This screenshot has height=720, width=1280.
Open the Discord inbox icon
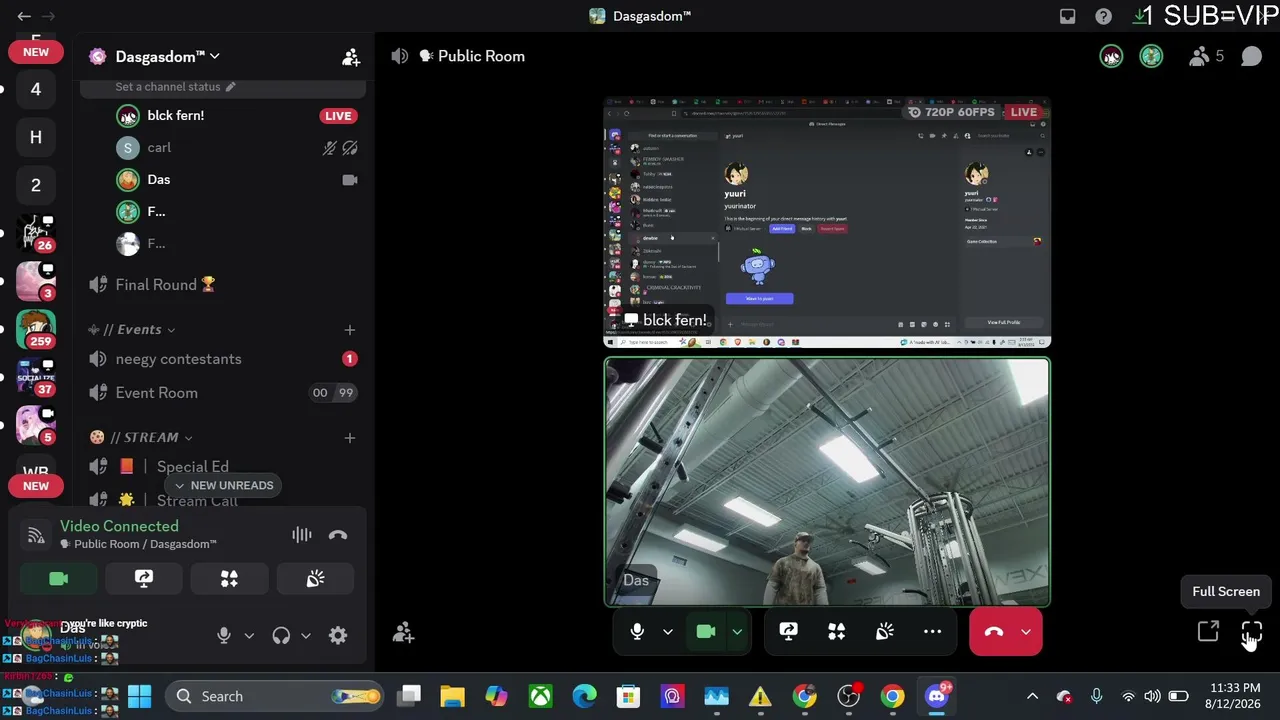click(1068, 16)
